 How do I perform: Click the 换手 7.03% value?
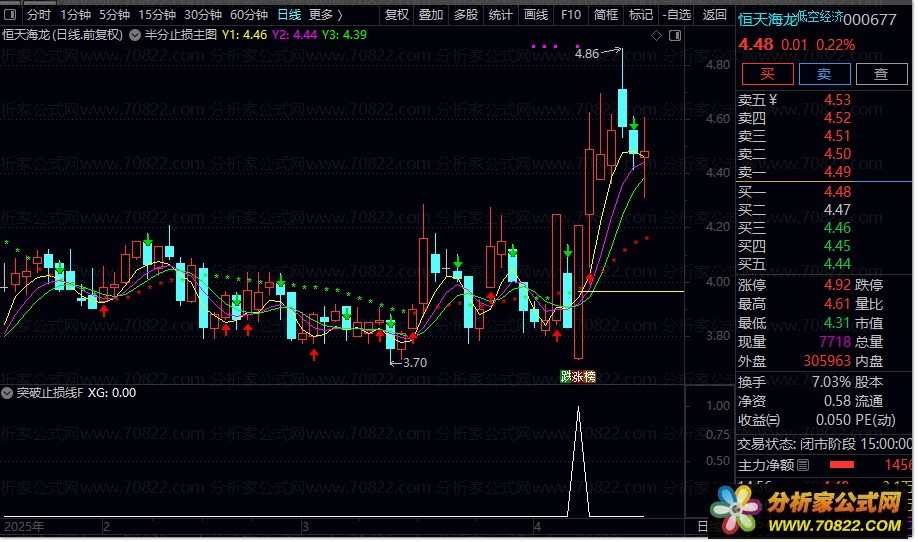click(x=831, y=382)
